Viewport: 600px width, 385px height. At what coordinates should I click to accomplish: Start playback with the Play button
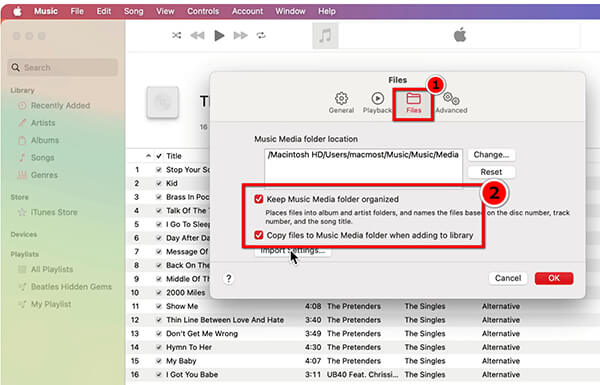[x=219, y=36]
